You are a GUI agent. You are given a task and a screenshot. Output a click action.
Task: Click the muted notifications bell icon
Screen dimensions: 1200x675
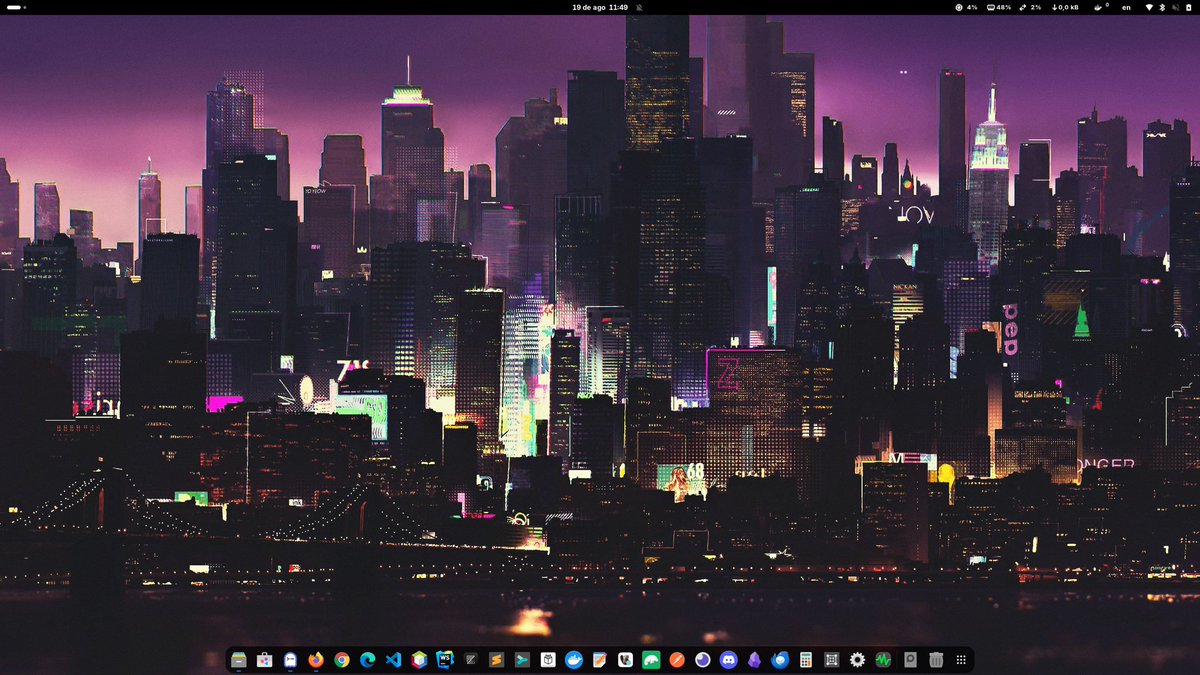640,7
